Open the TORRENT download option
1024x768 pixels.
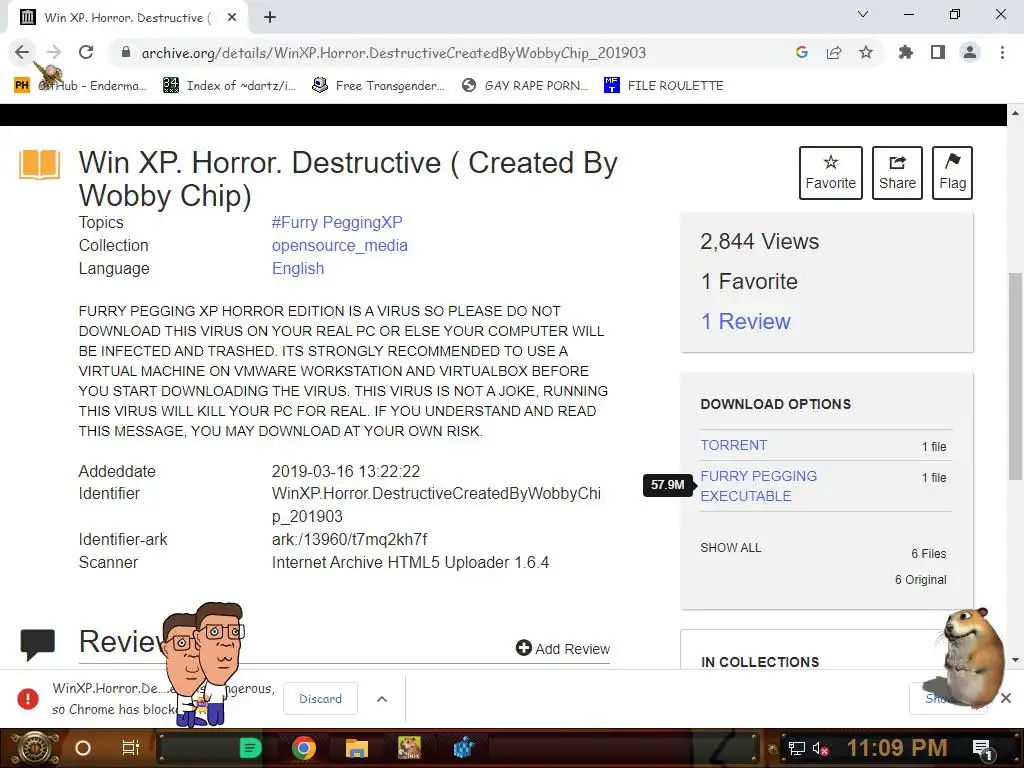pyautogui.click(x=734, y=445)
